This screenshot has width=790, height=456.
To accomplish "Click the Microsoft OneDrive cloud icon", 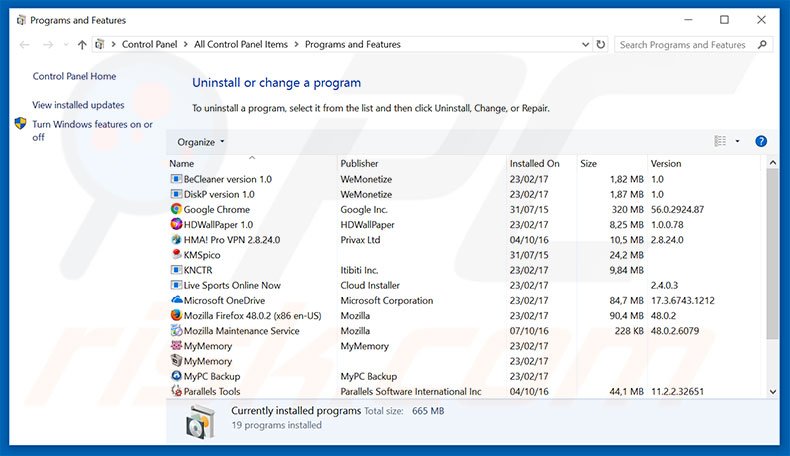I will tap(176, 300).
